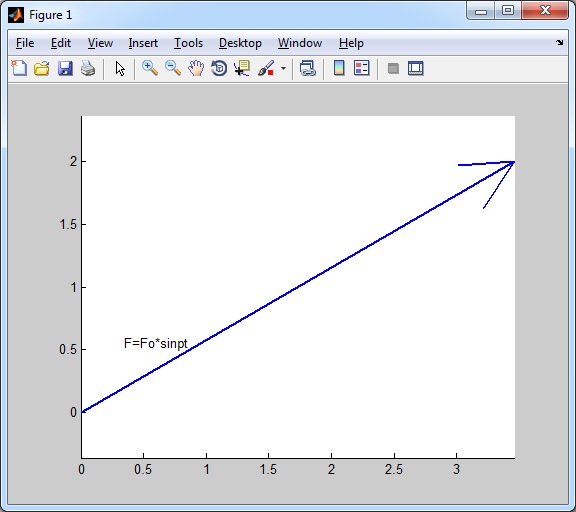Image resolution: width=576 pixels, height=512 pixels.
Task: Open the Brush color dropdown arrow
Action: click(283, 68)
